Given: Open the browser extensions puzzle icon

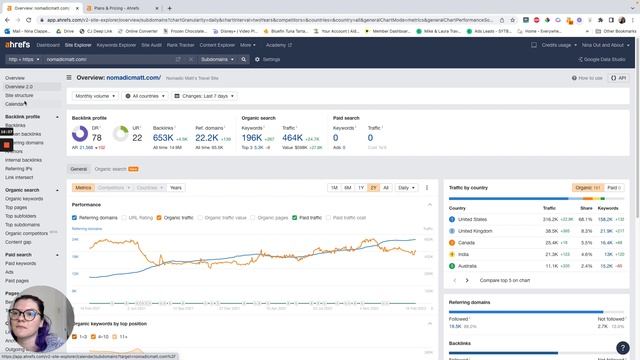Looking at the screenshot, I should pos(600,20).
